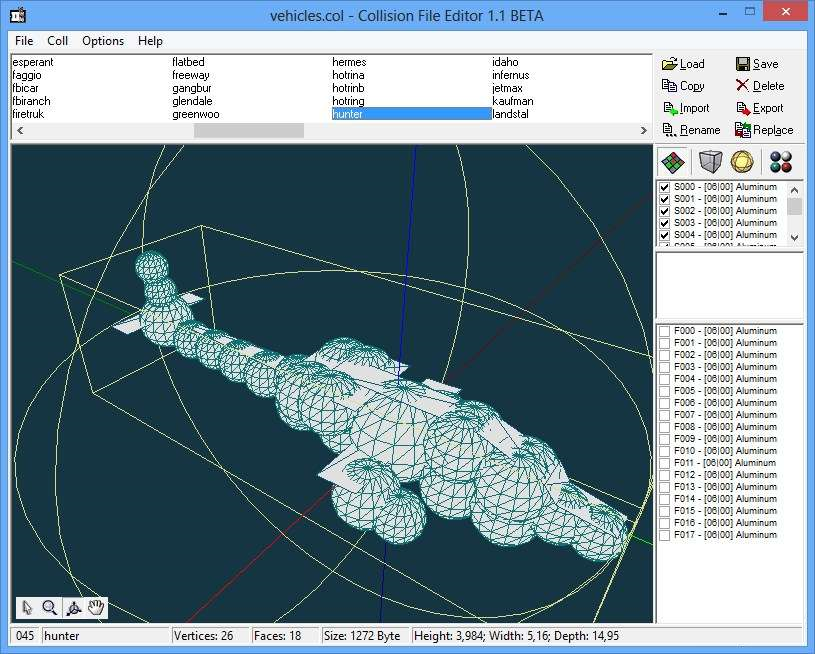
Task: Click the hunter name in status bar
Action: coord(106,636)
